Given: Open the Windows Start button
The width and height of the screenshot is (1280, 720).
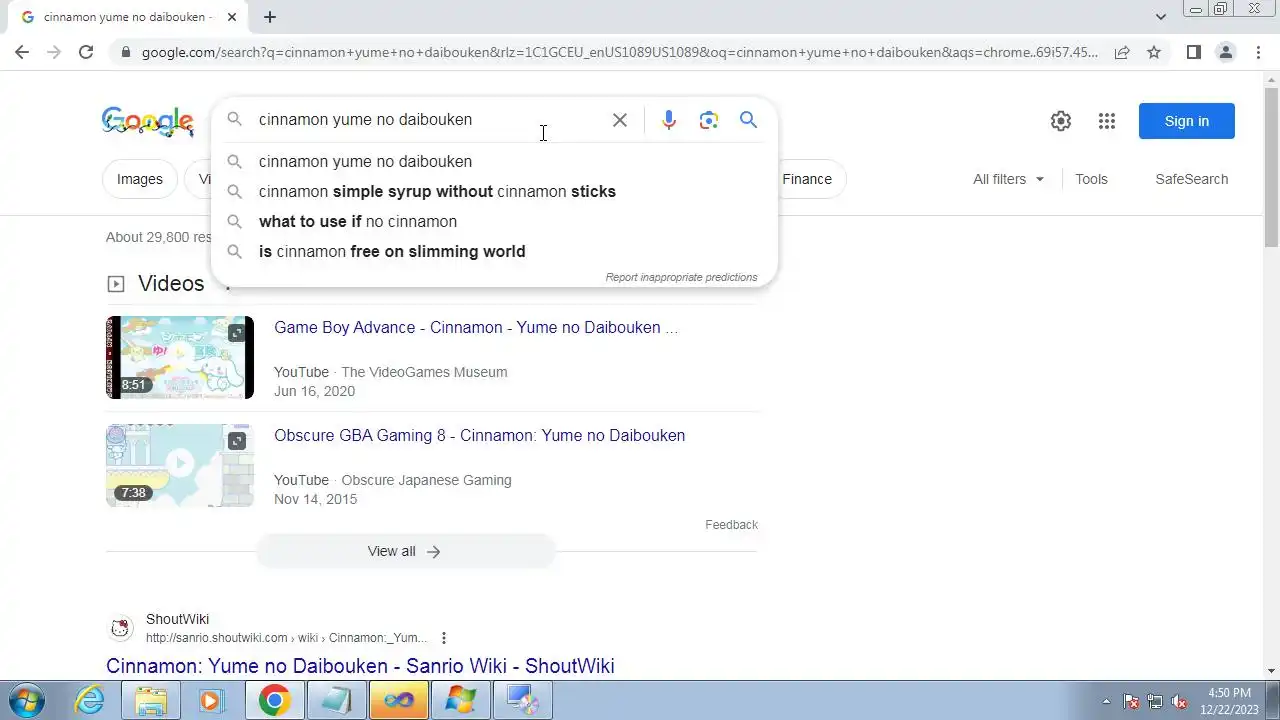Looking at the screenshot, I should click(x=26, y=700).
